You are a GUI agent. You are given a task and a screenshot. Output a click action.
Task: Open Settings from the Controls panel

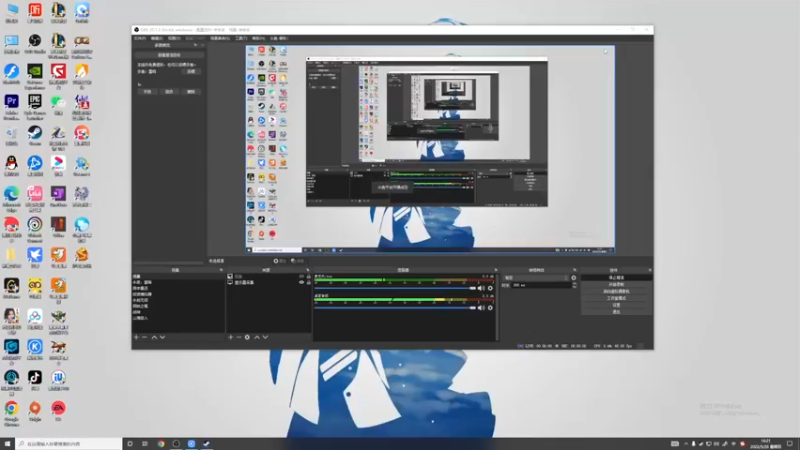(616, 305)
